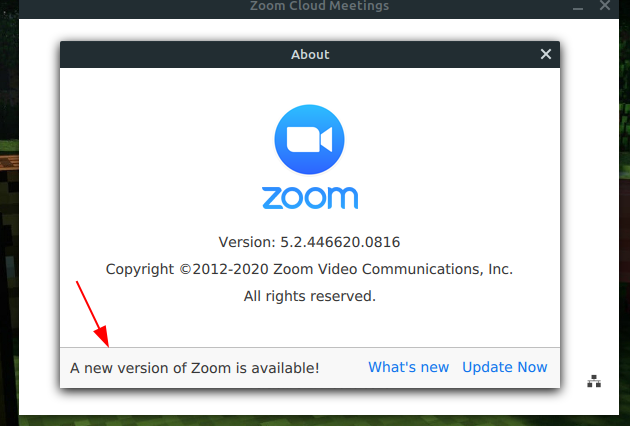This screenshot has height=426, width=630.
Task: Close the Zoom Cloud Meetings window
Action: point(605,6)
